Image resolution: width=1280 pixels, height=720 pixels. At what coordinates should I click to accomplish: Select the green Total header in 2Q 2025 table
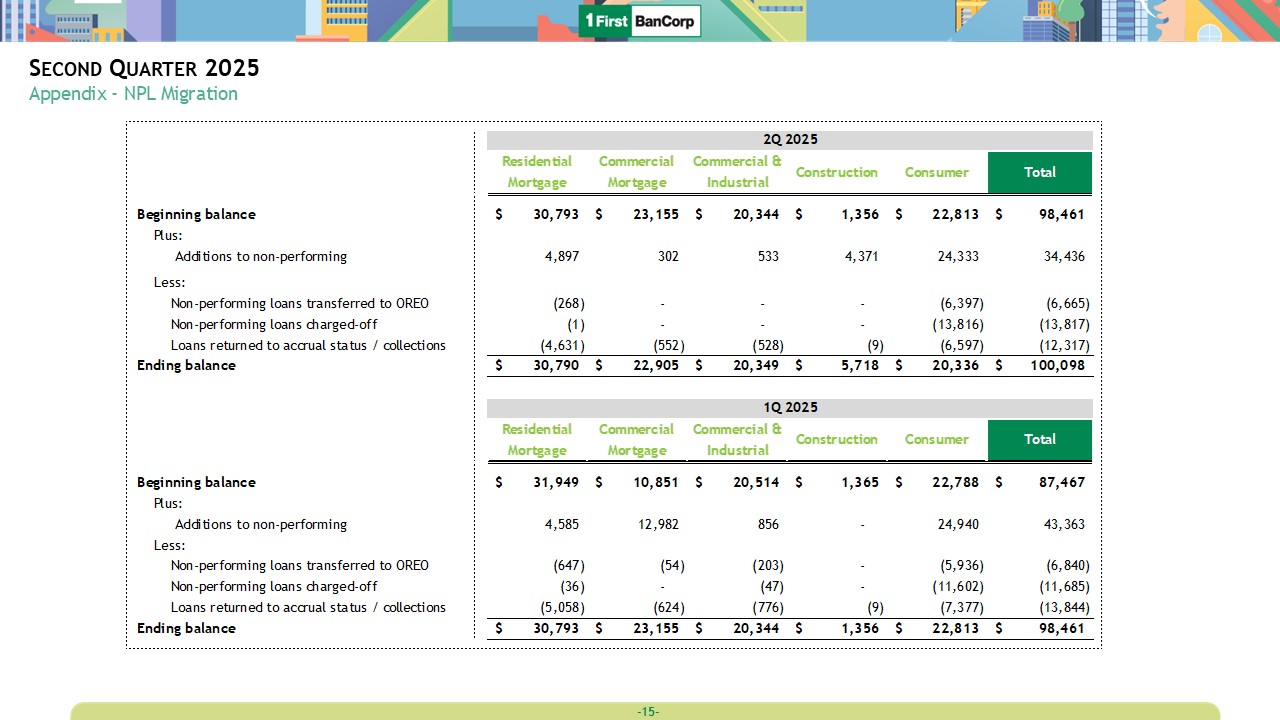tap(1039, 172)
